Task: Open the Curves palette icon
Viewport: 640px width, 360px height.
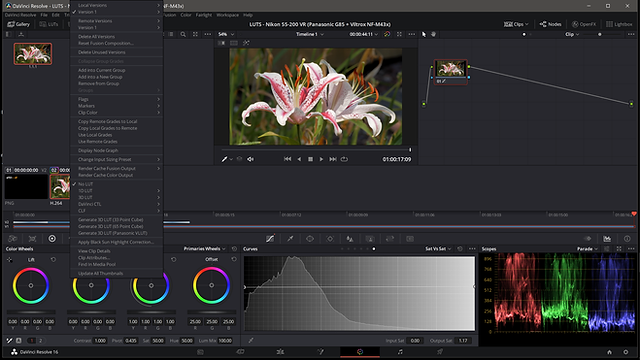Action: (x=270, y=239)
